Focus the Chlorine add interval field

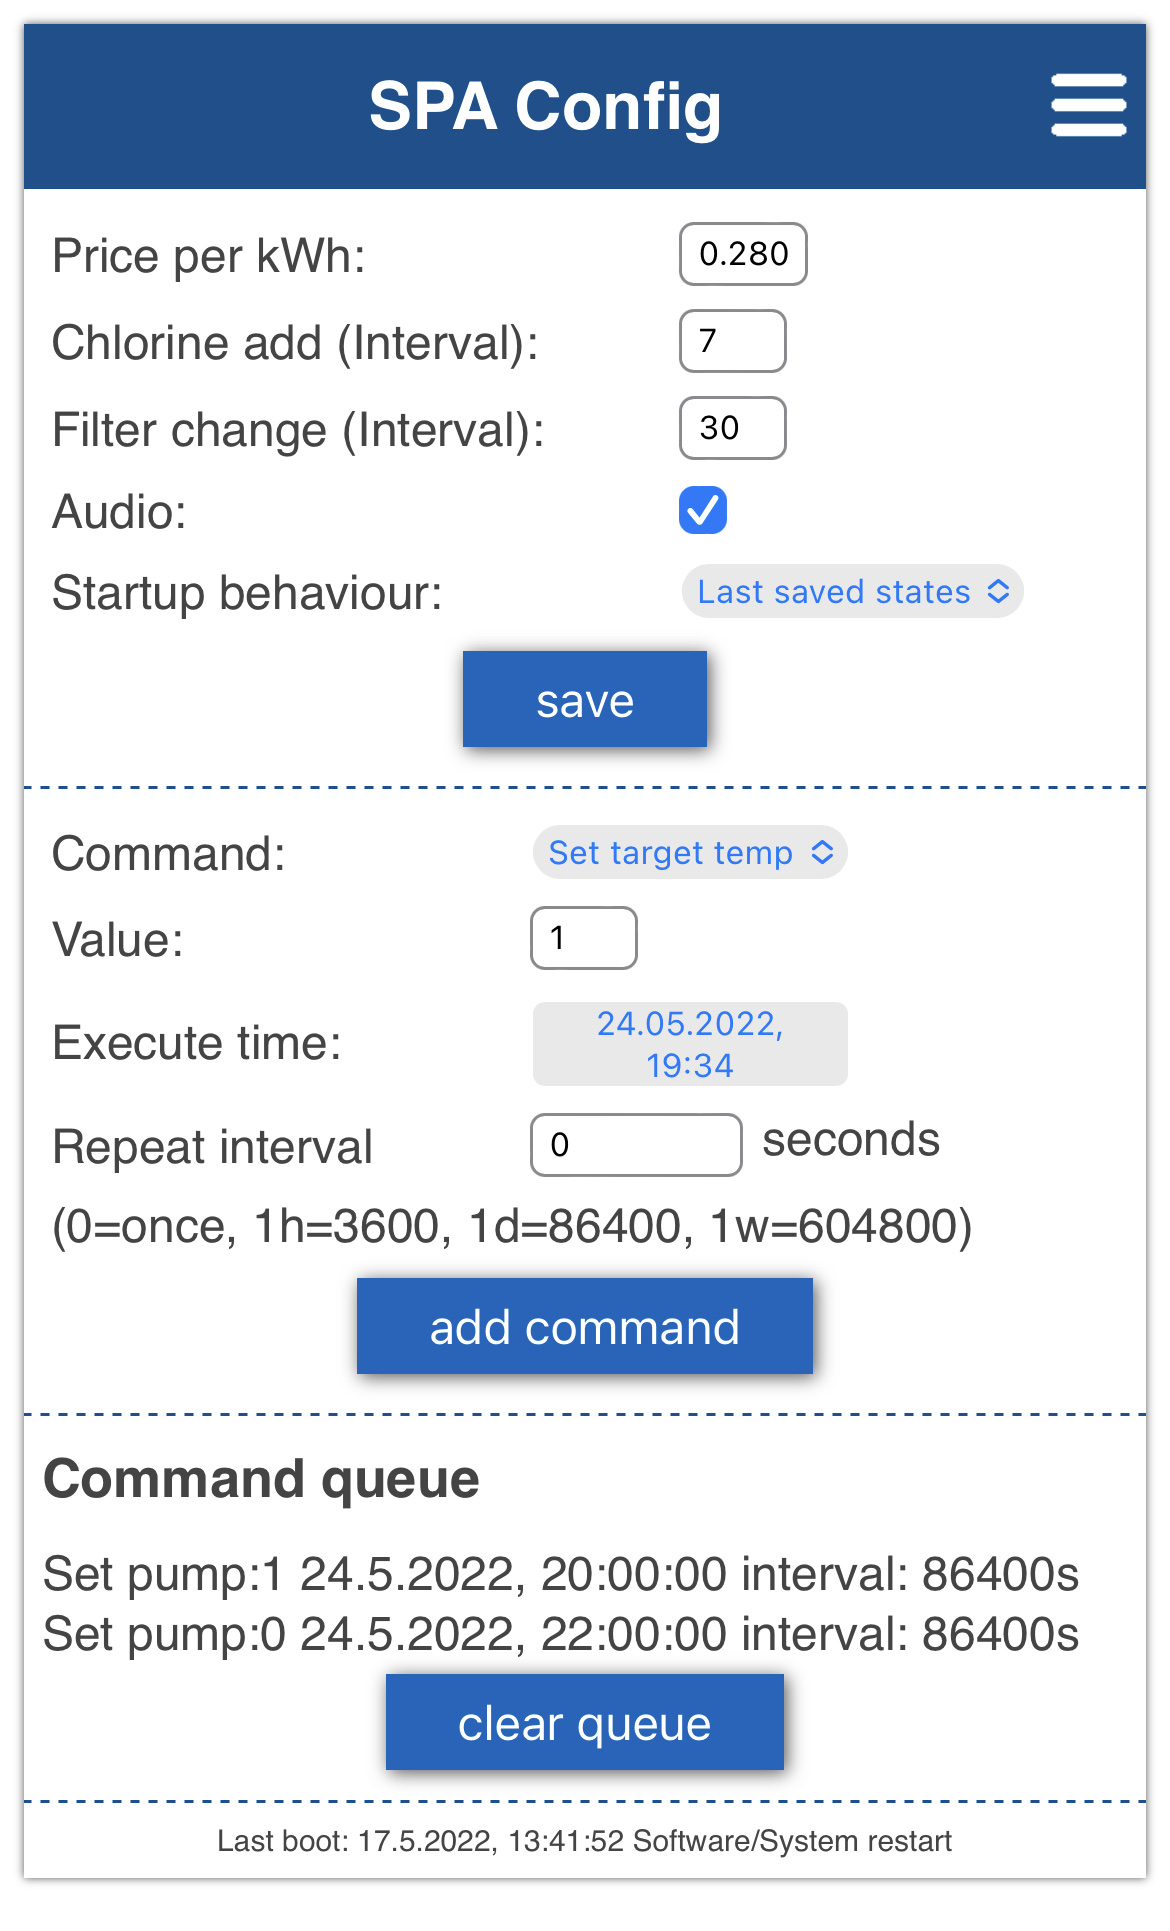pyautogui.click(x=733, y=341)
